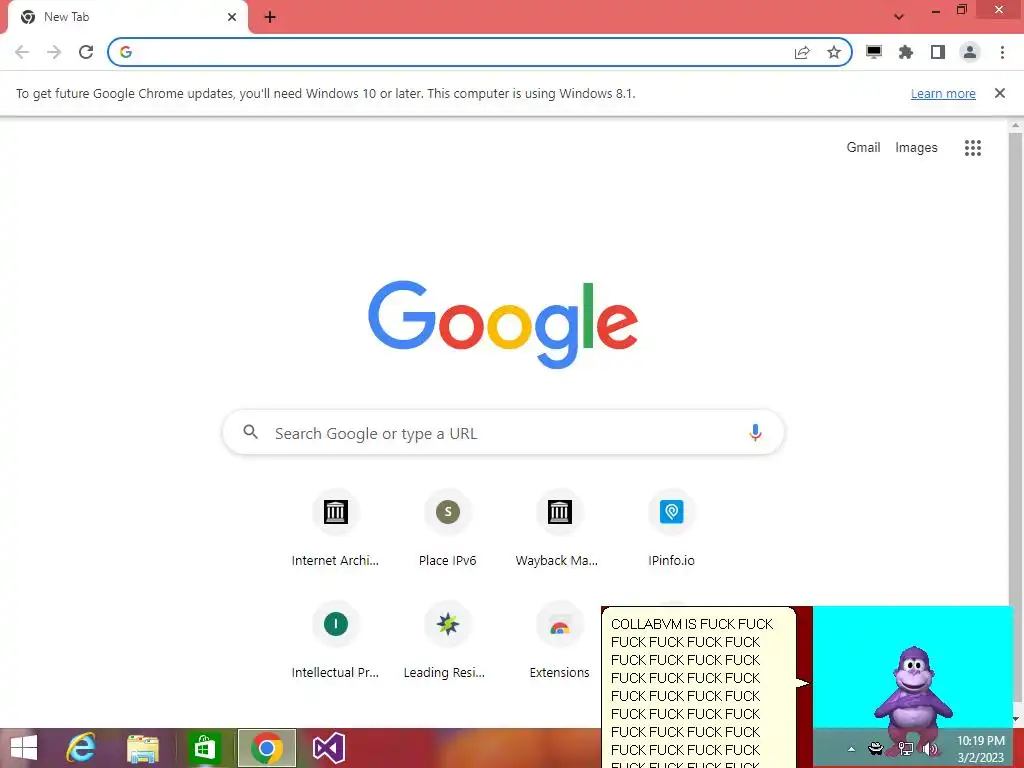Minimize the Chrome window
The image size is (1024, 768).
935,11
